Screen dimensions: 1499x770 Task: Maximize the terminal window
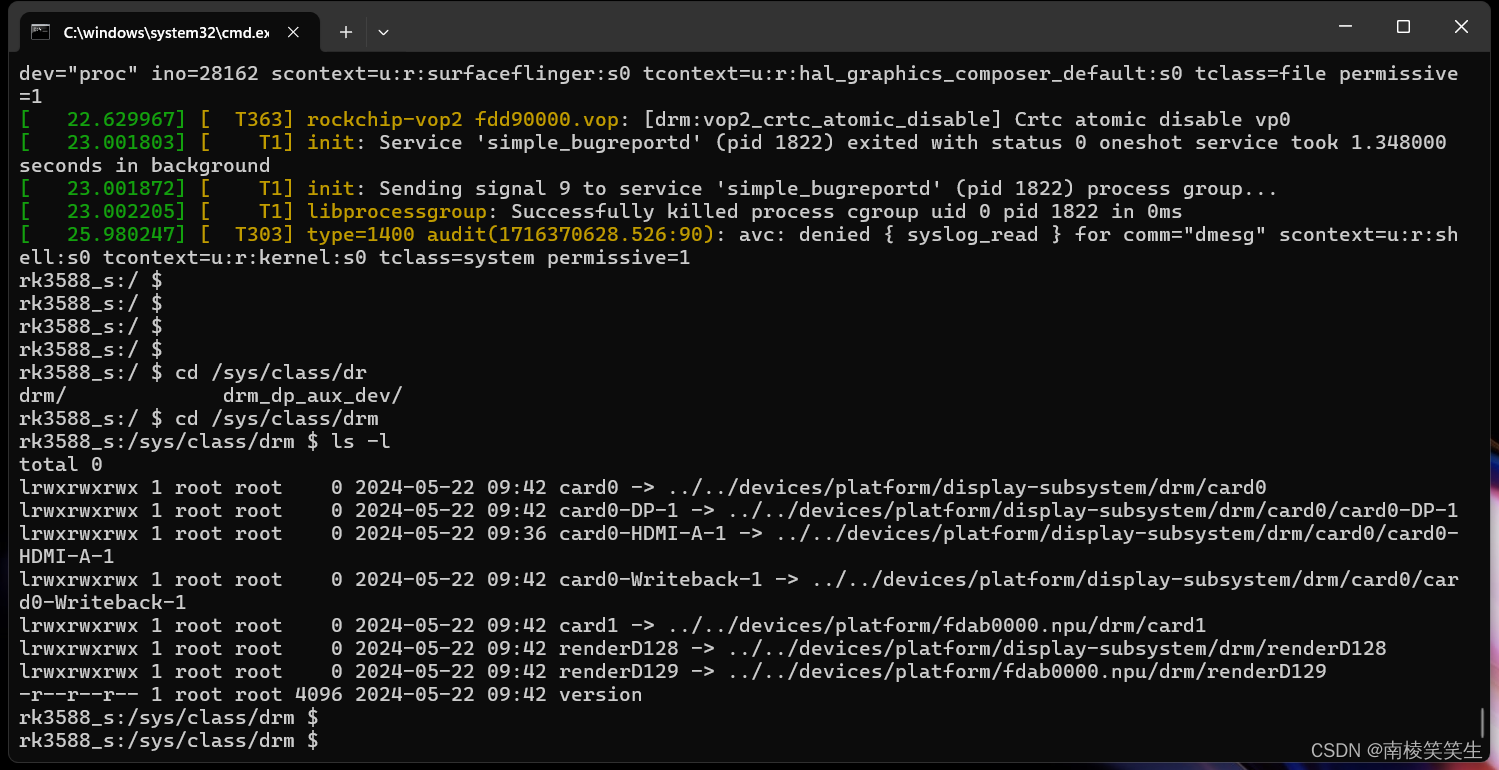1403,27
